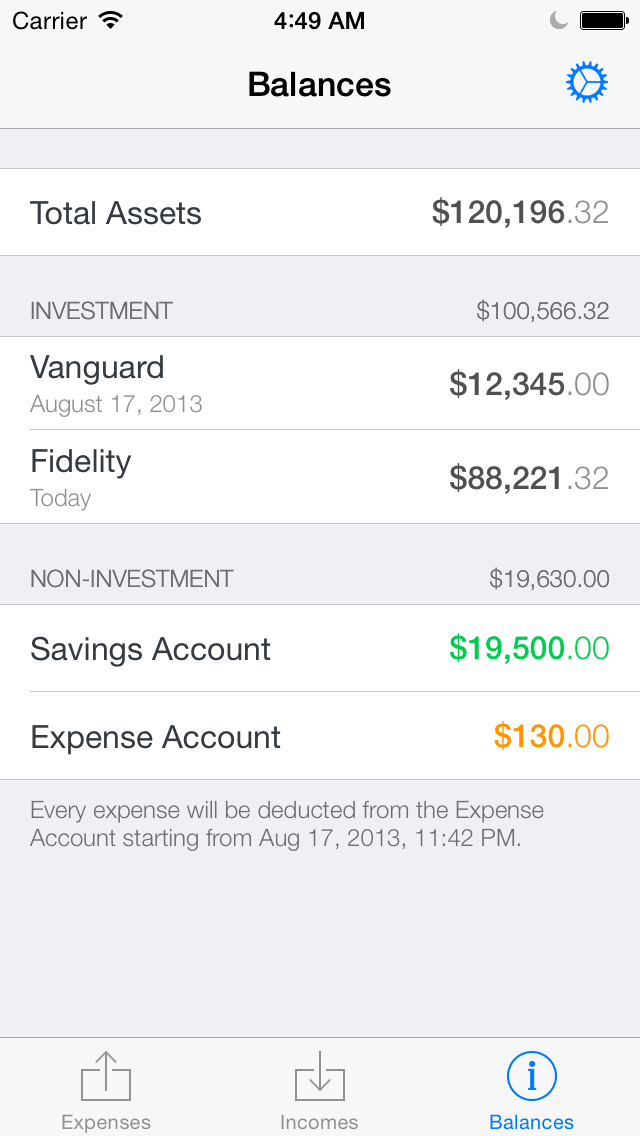Select the Expenses upload icon
The image size is (640, 1136).
pyautogui.click(x=105, y=1075)
